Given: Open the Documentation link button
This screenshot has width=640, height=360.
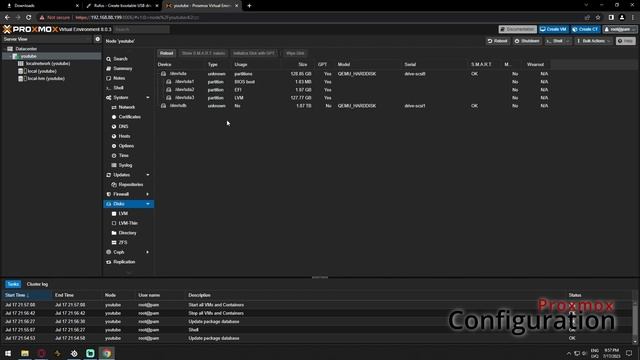Looking at the screenshot, I should pyautogui.click(x=518, y=29).
